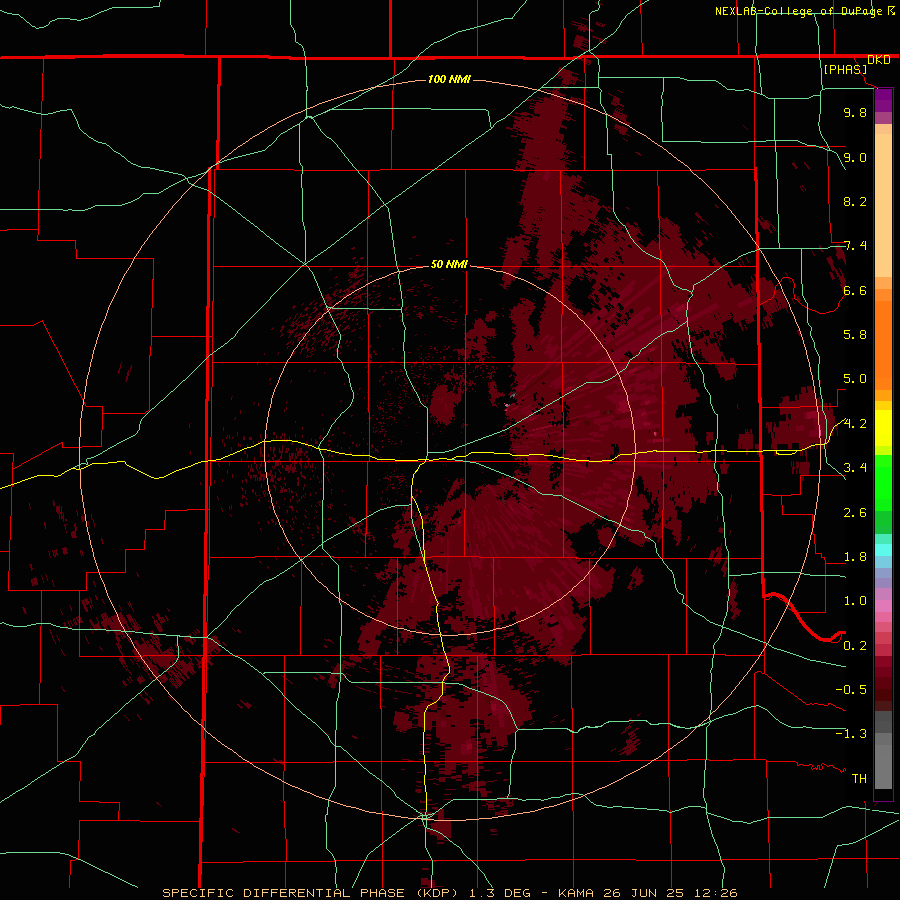
Task: Select the 1.0 scale value
Action: click(x=855, y=601)
